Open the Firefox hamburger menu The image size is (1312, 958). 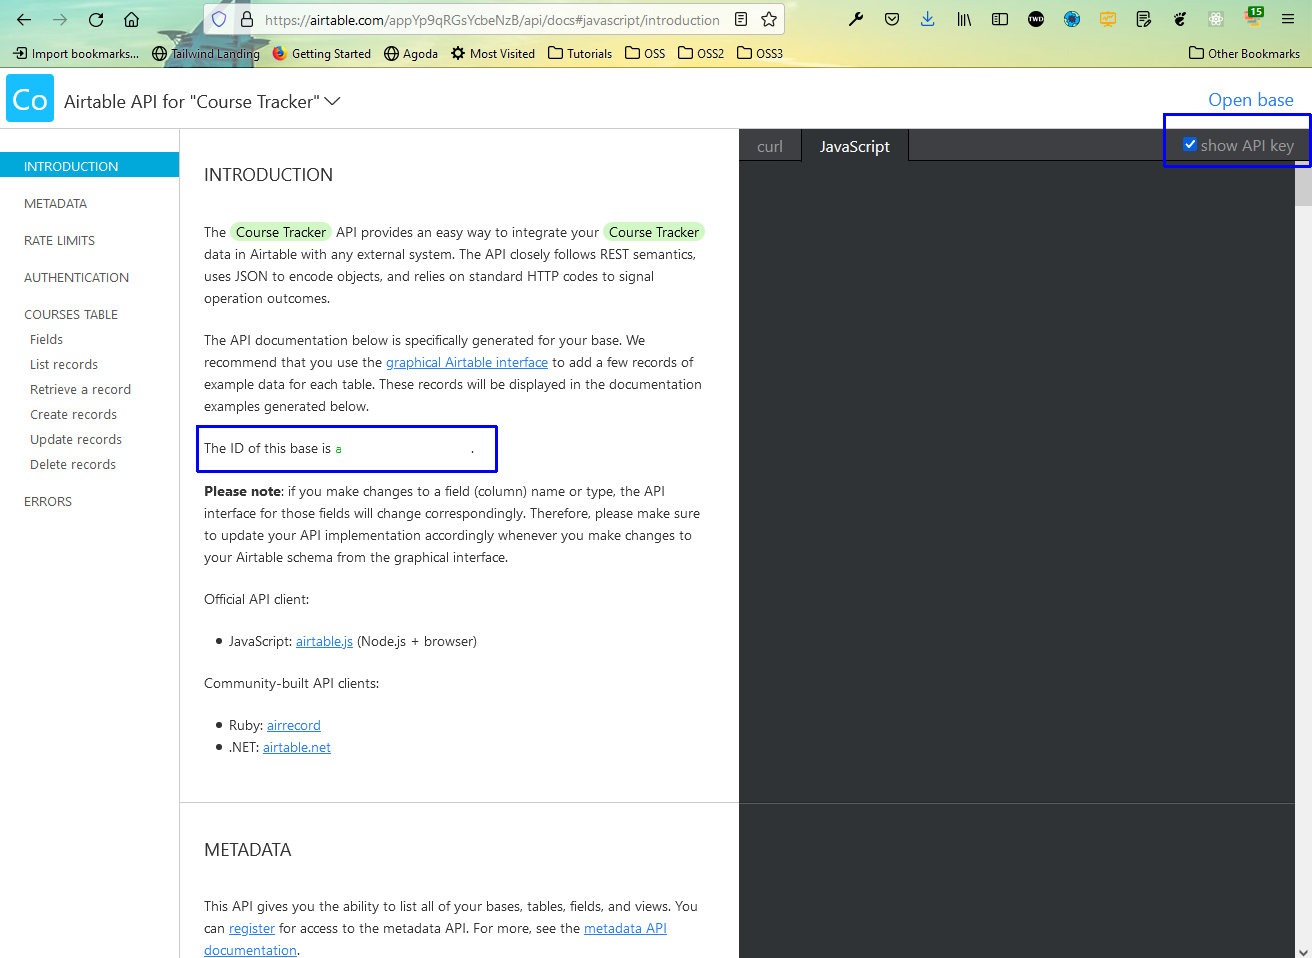pyautogui.click(x=1288, y=20)
